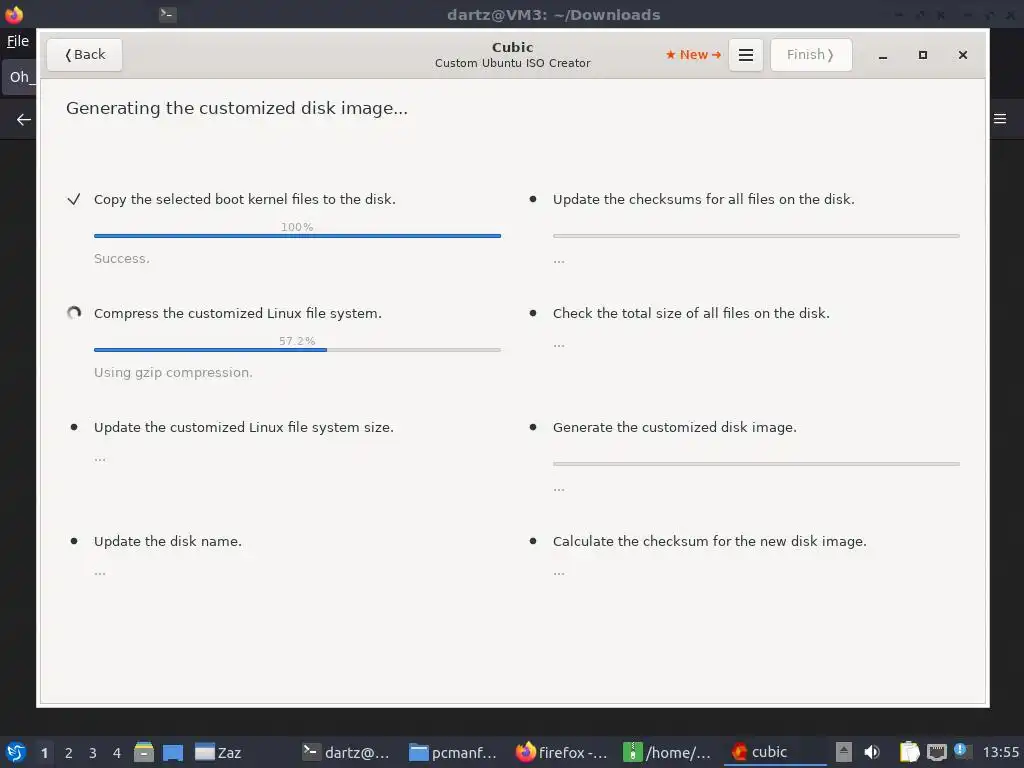Click the spinner beside Compress Linux file system
Screen dimensions: 1024x768
[x=74, y=313]
